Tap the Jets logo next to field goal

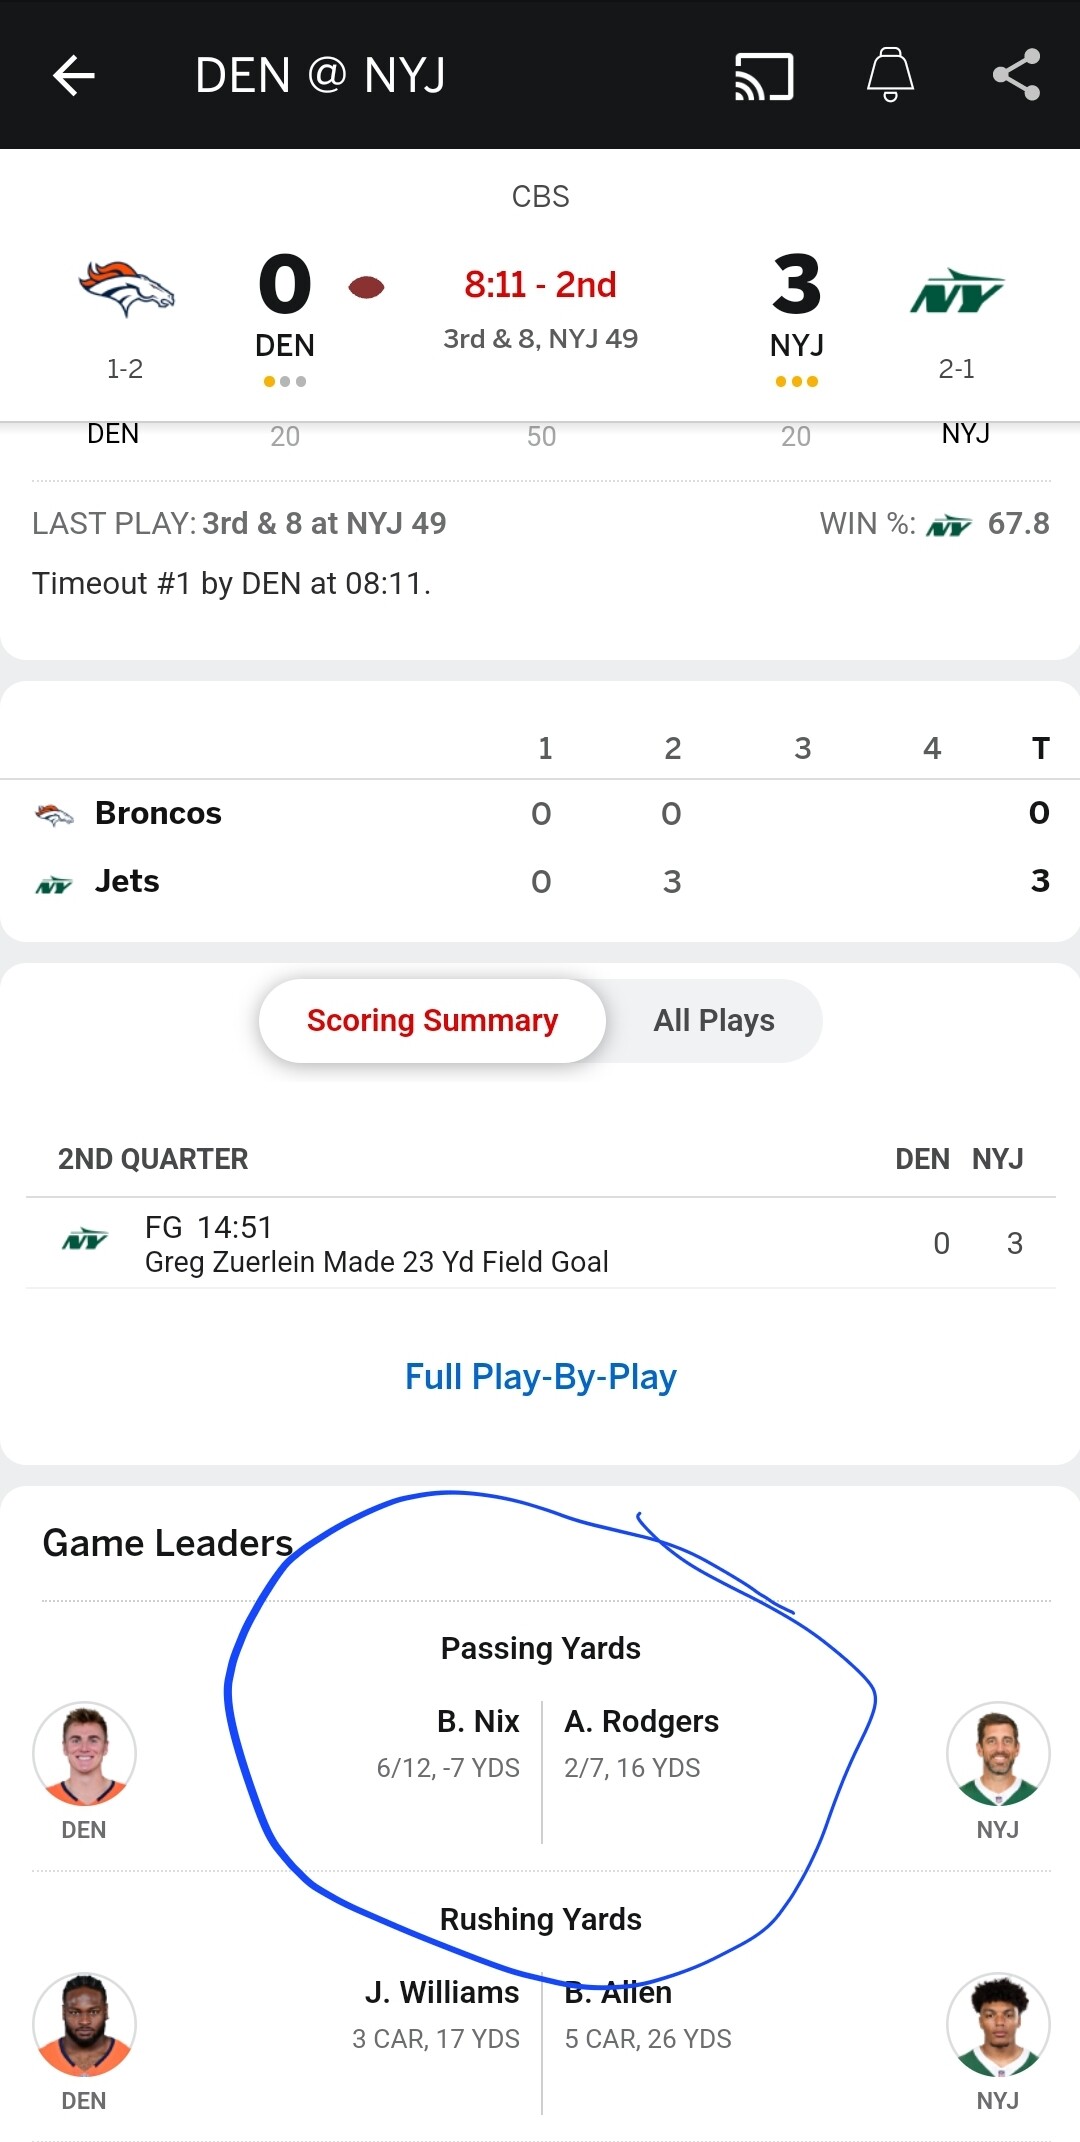pos(85,1241)
